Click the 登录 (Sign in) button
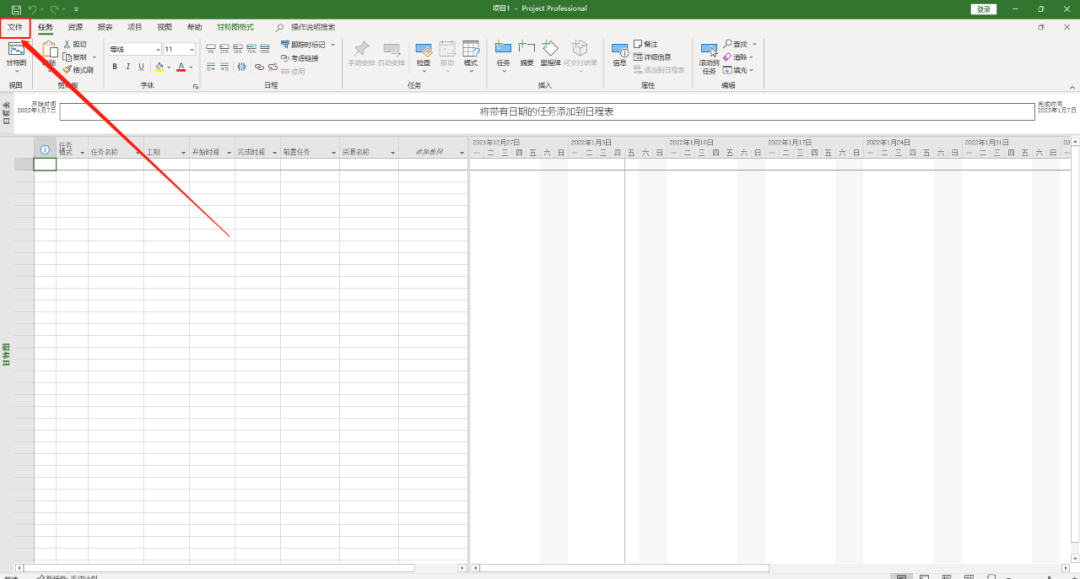The width and height of the screenshot is (1080, 579). pos(983,9)
